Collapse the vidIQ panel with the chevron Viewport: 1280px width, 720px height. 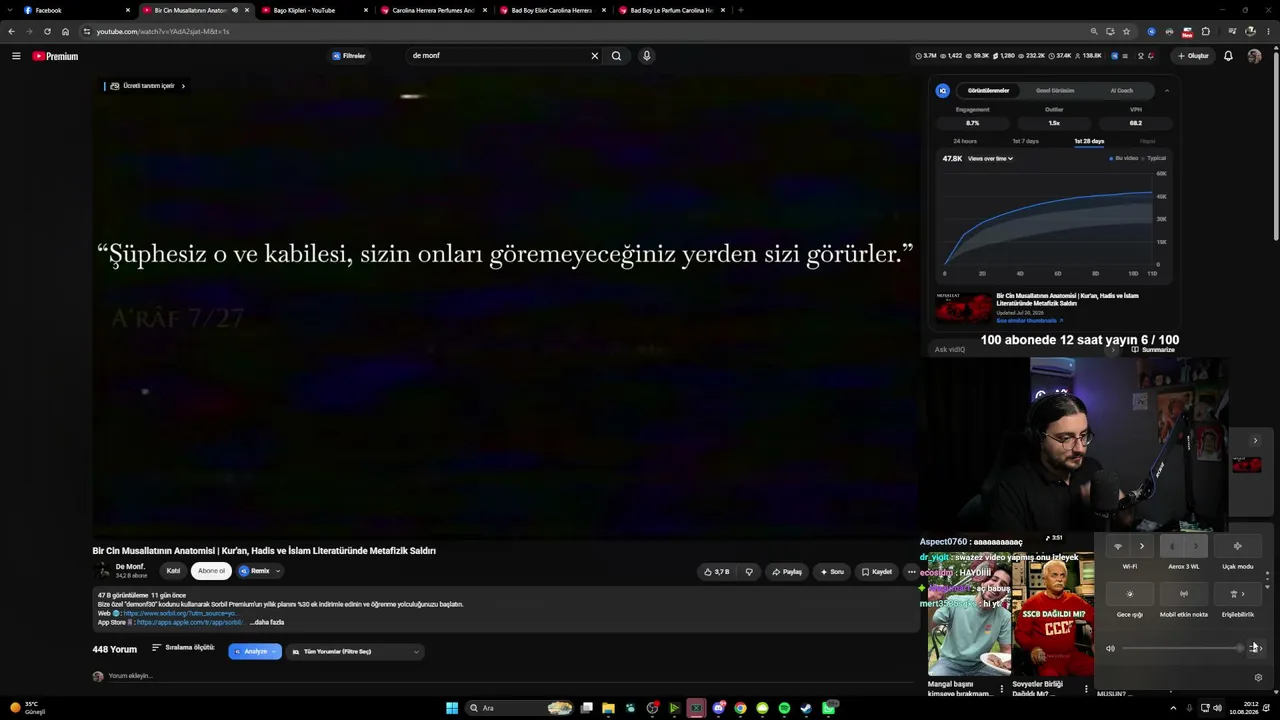click(x=1166, y=90)
